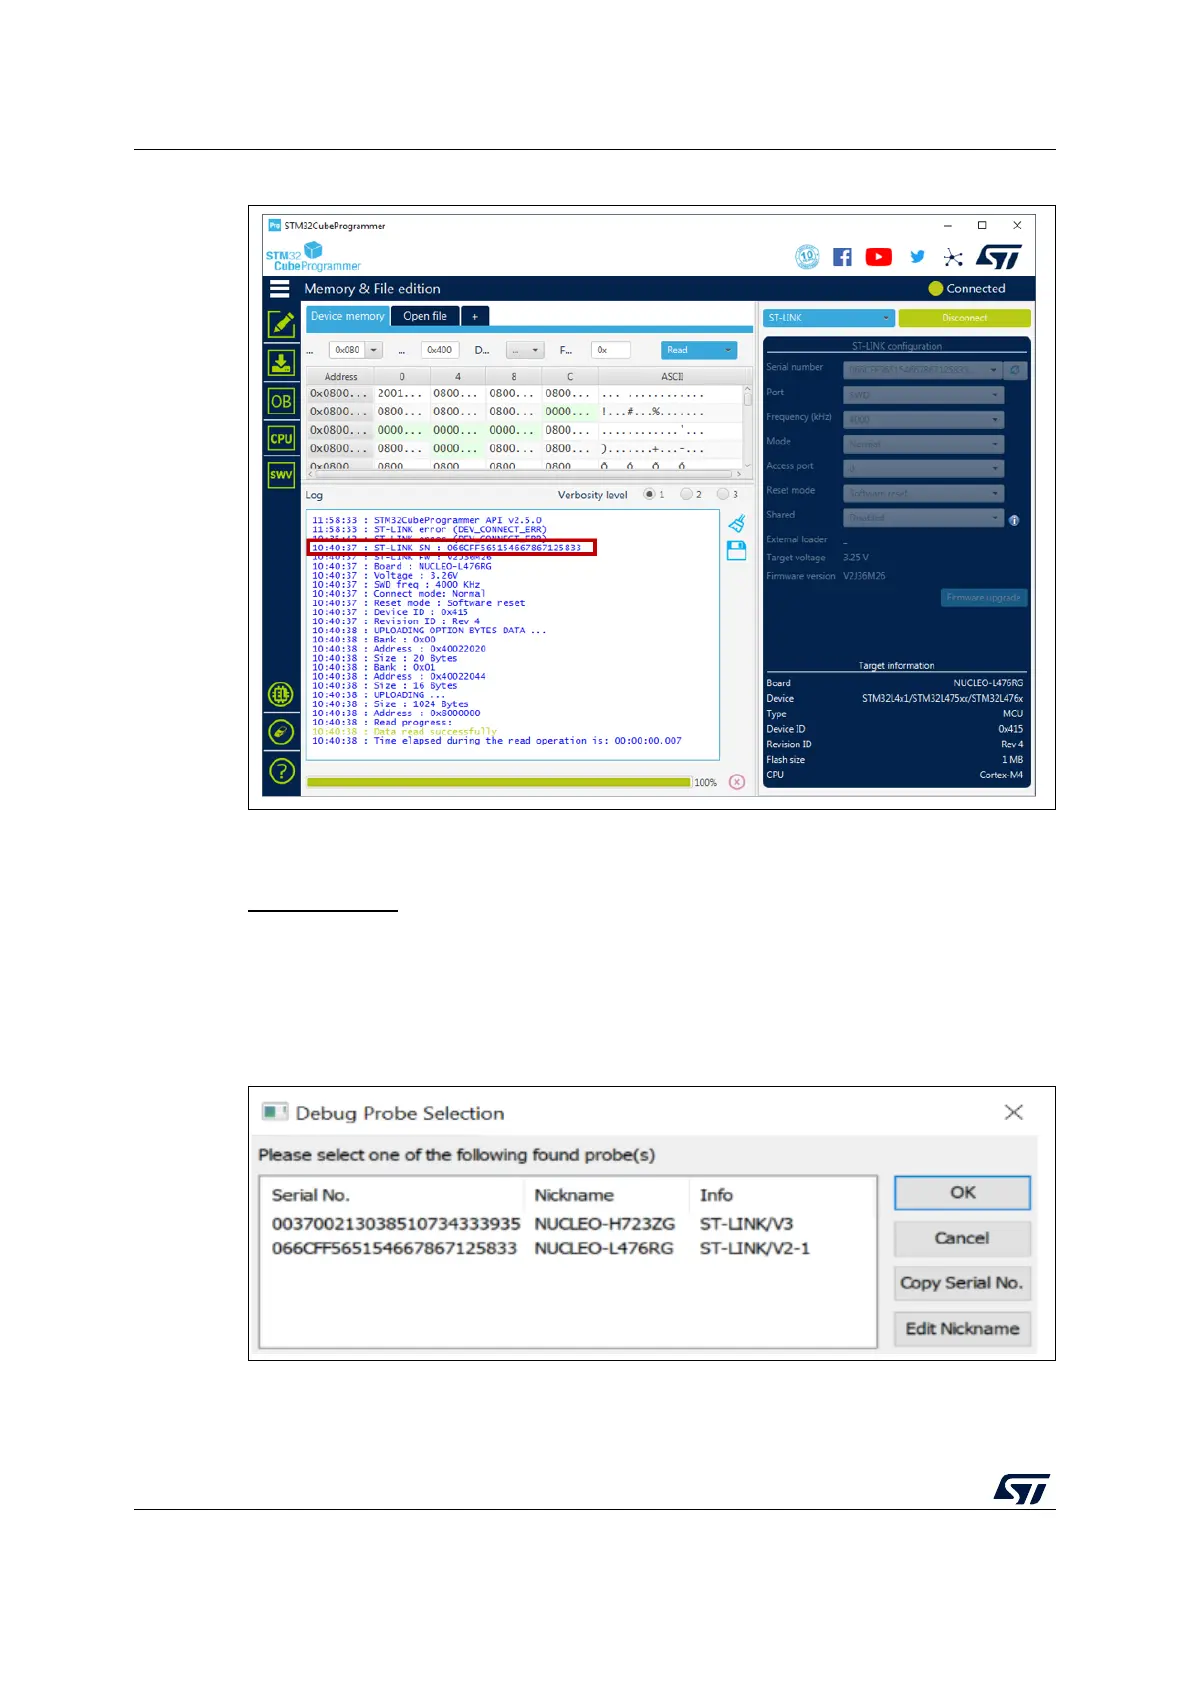Click the memory table horizontal scrollbar
The image size is (1190, 1684).
(524, 474)
